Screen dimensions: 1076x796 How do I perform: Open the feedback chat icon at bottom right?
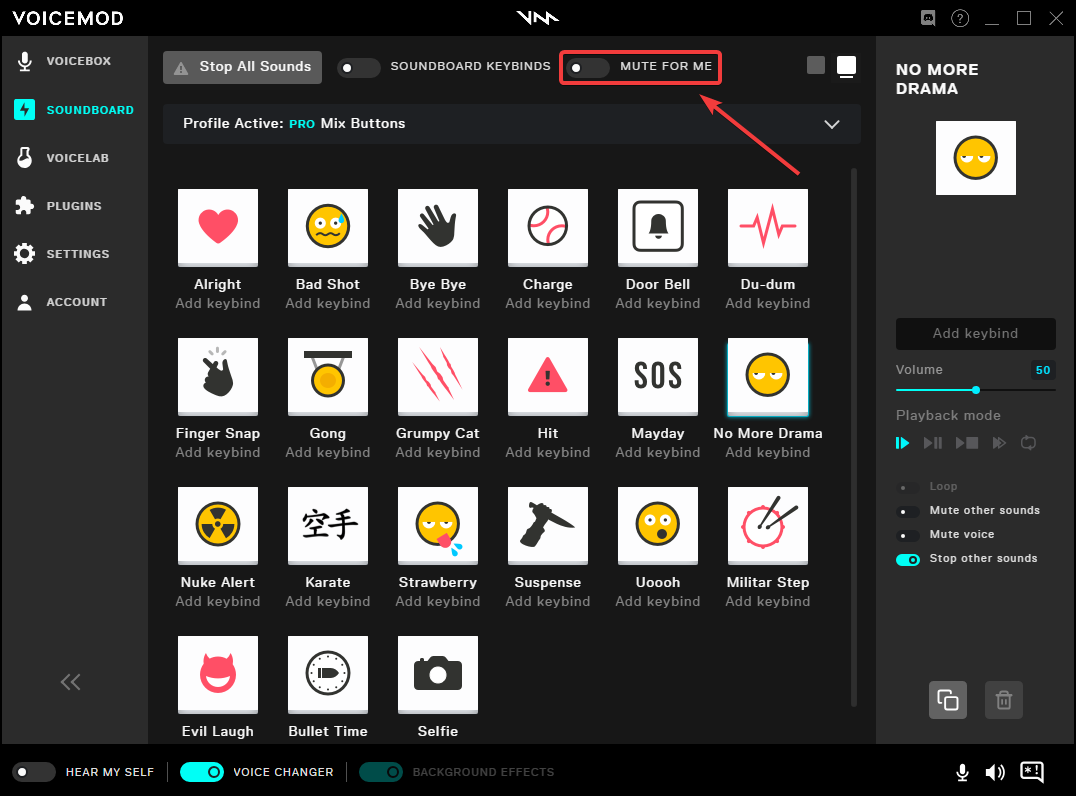coord(1032,772)
